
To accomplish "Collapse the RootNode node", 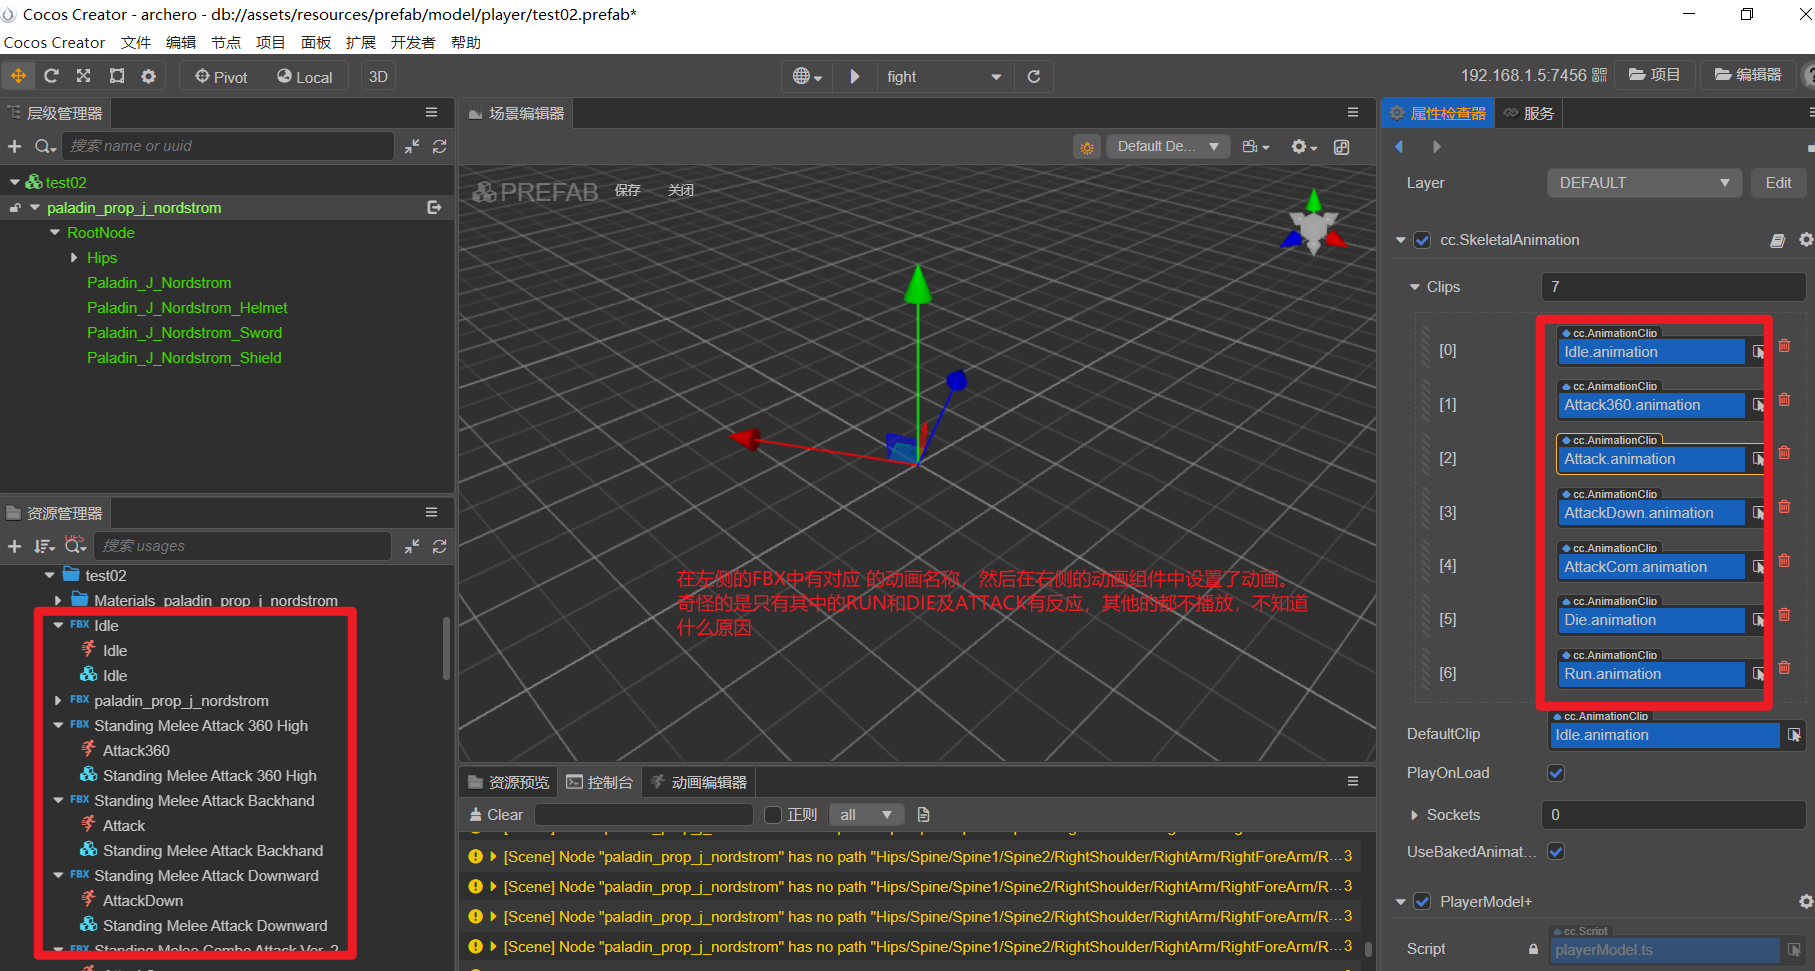I will click(x=55, y=233).
